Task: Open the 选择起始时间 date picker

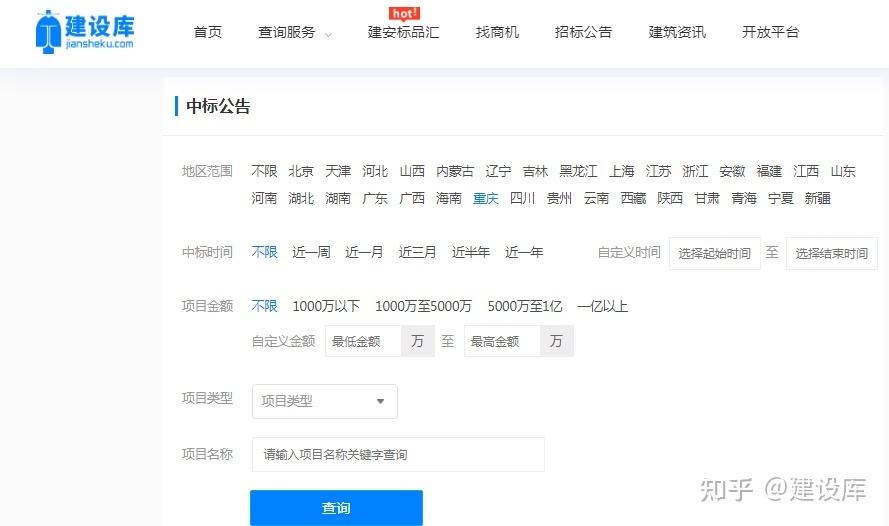Action: [715, 253]
